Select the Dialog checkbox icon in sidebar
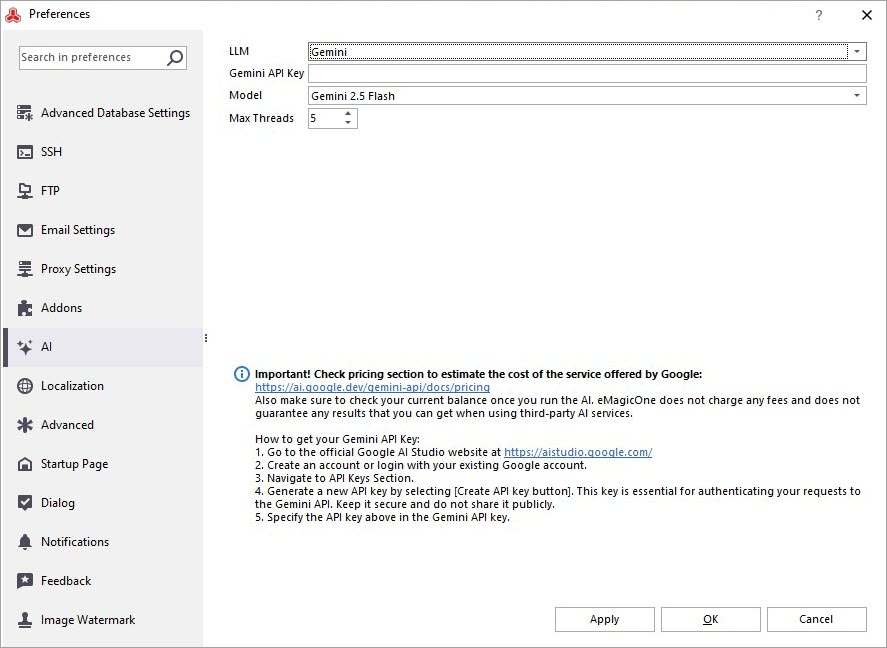Viewport: 887px width, 648px height. 24,503
